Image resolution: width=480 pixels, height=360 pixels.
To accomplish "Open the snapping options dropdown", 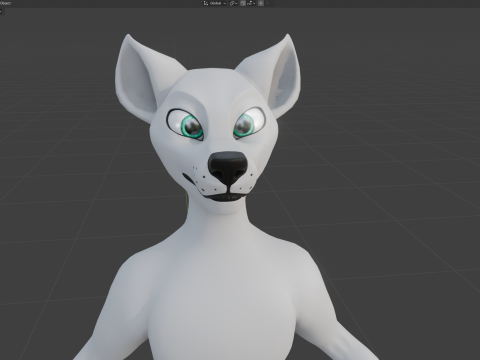I will point(251,3).
